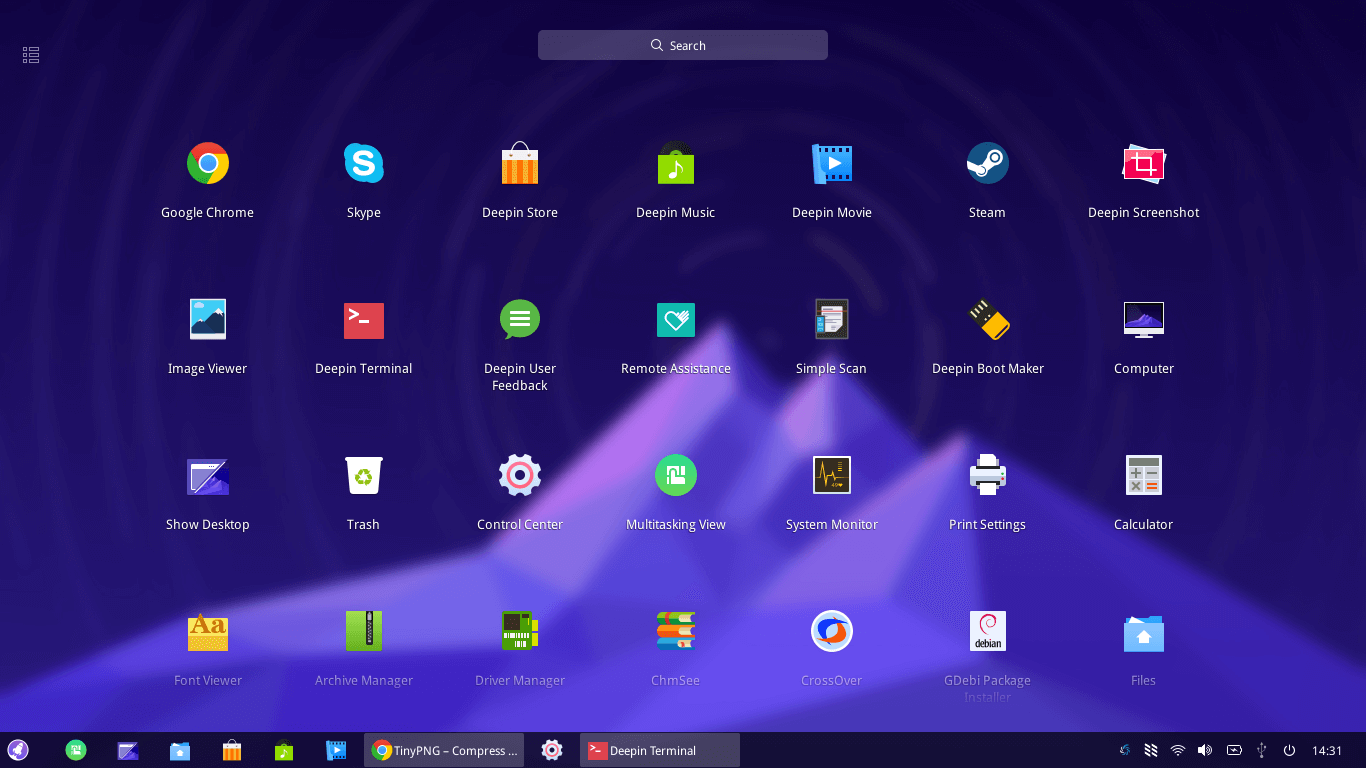Open GDebi Package Installer
Viewport: 1366px width, 768px height.
[x=987, y=632]
